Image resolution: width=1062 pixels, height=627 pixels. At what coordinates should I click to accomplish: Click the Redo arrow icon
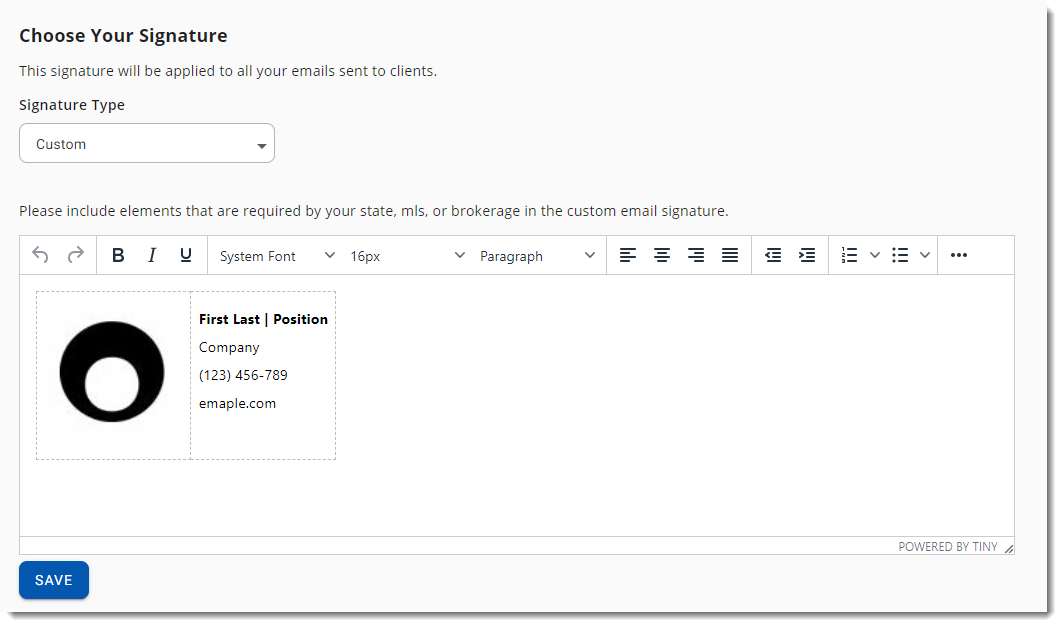pos(75,255)
